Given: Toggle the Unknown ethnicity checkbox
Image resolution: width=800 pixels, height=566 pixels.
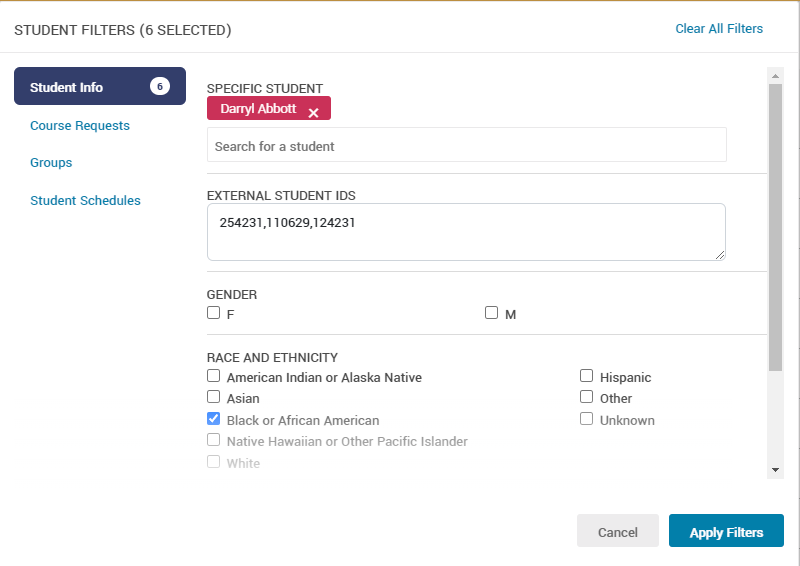Looking at the screenshot, I should (587, 419).
